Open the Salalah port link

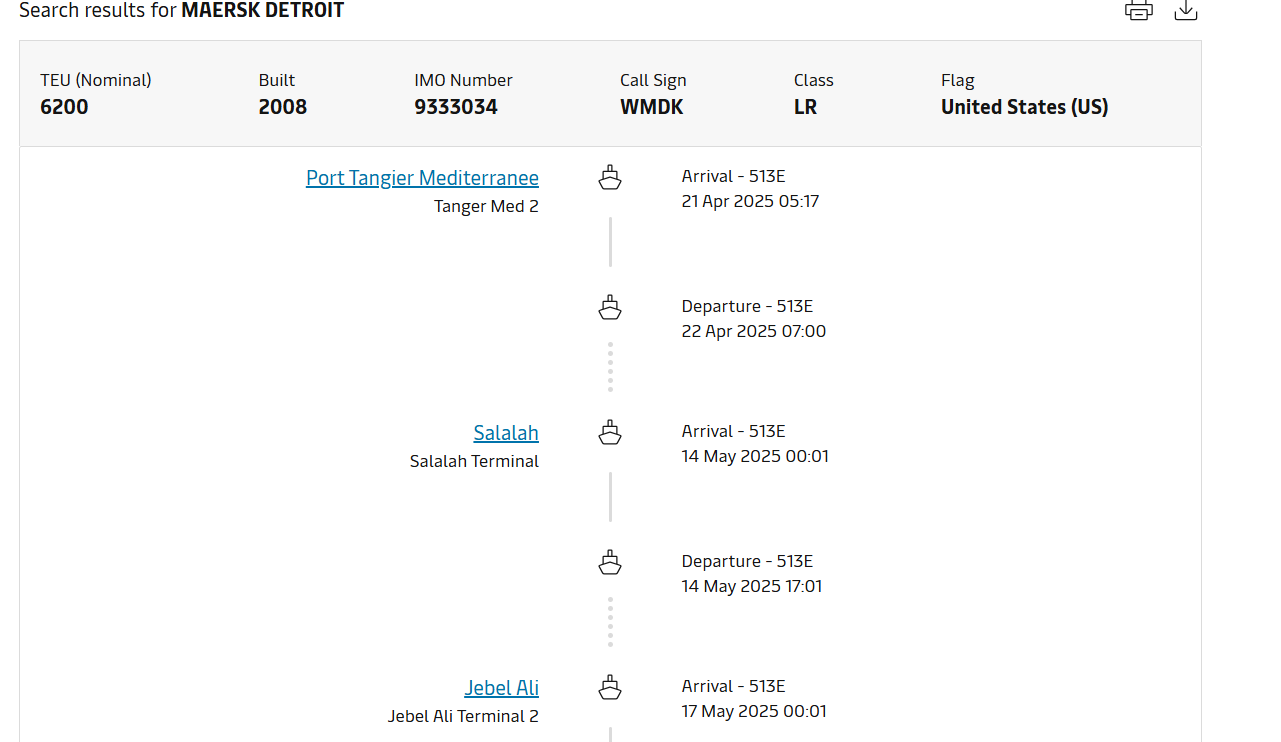tap(506, 433)
